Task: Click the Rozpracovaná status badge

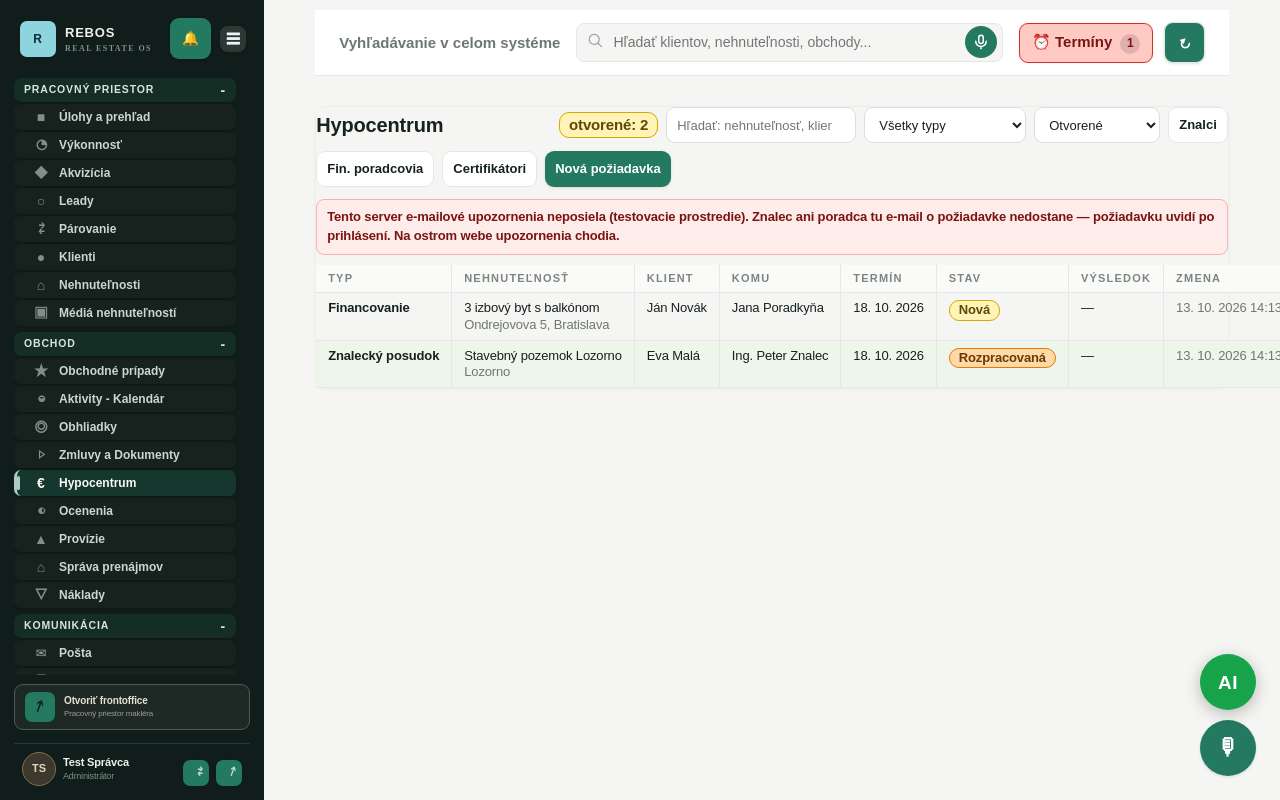Action: 1002,358
